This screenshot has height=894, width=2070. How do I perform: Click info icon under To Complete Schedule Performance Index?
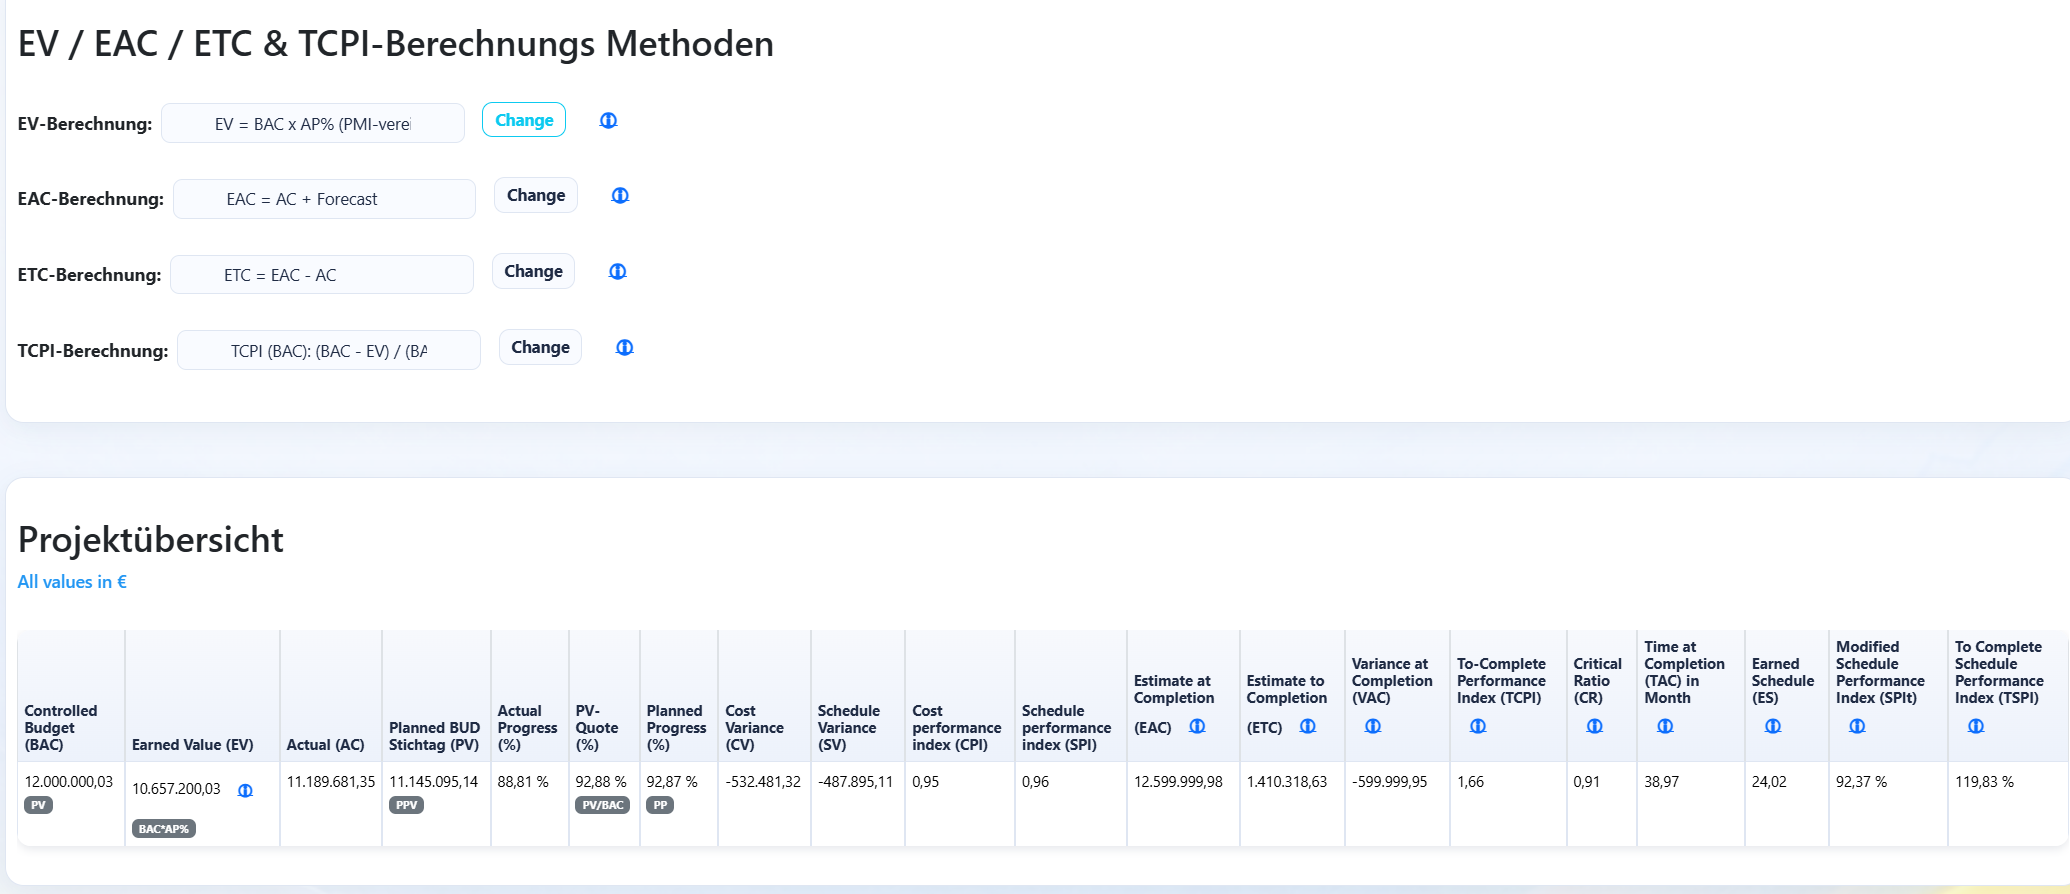tap(1976, 726)
